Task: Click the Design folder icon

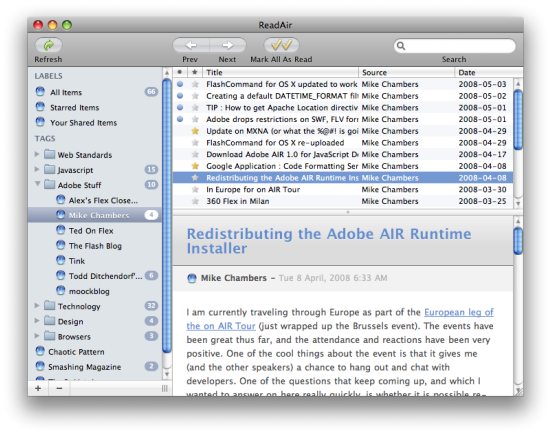Action: 50,321
